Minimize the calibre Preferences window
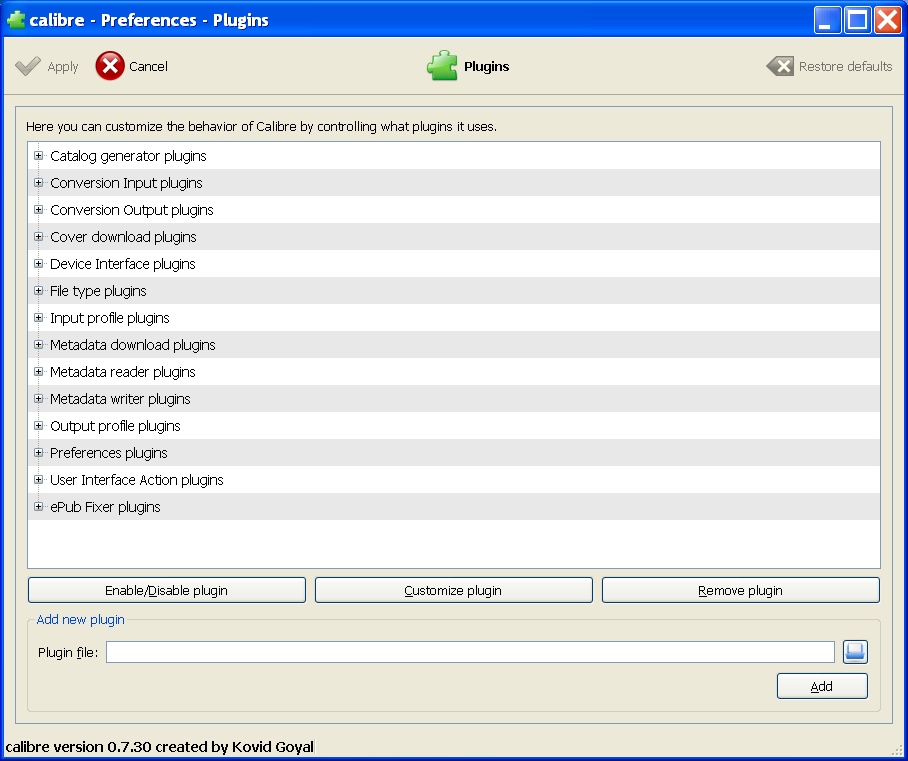This screenshot has width=908, height=761. pos(828,20)
